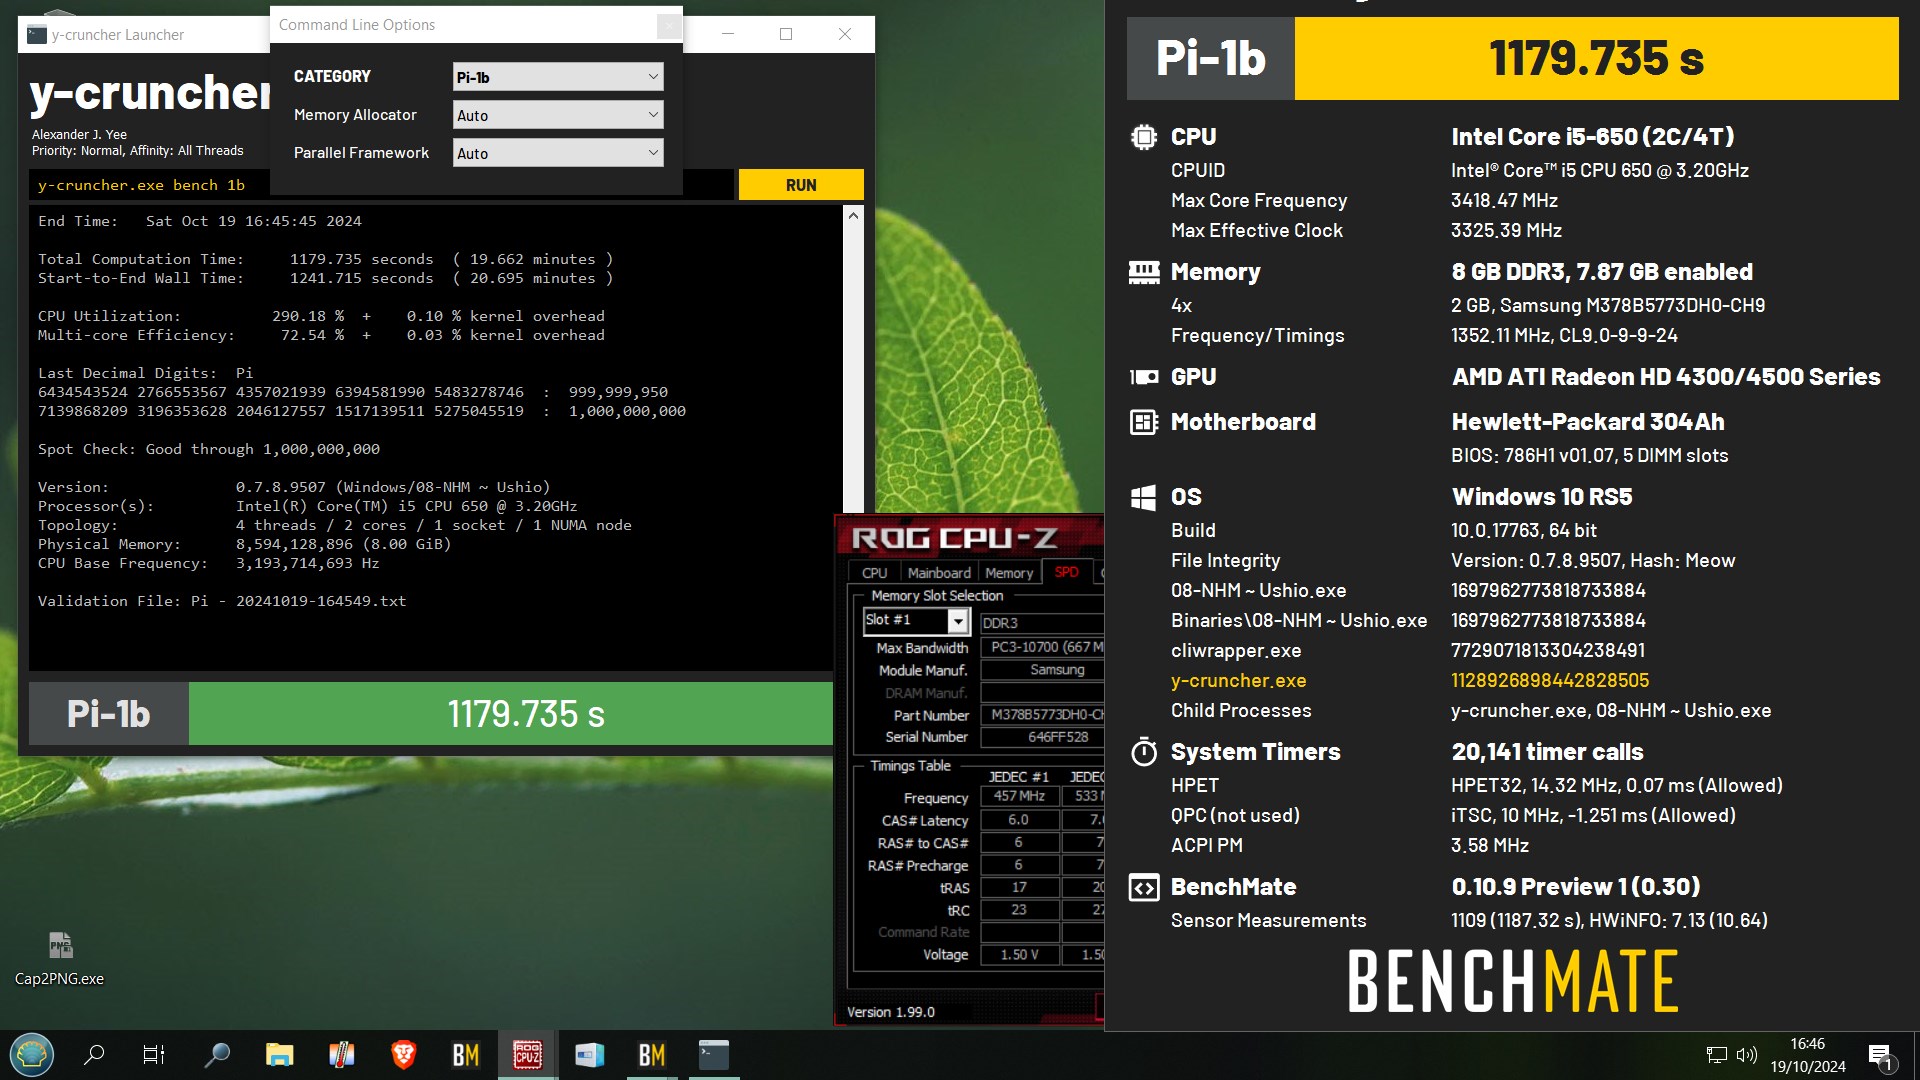Click JEDEC #1 Frequency 457 MHz cell

tap(1019, 797)
